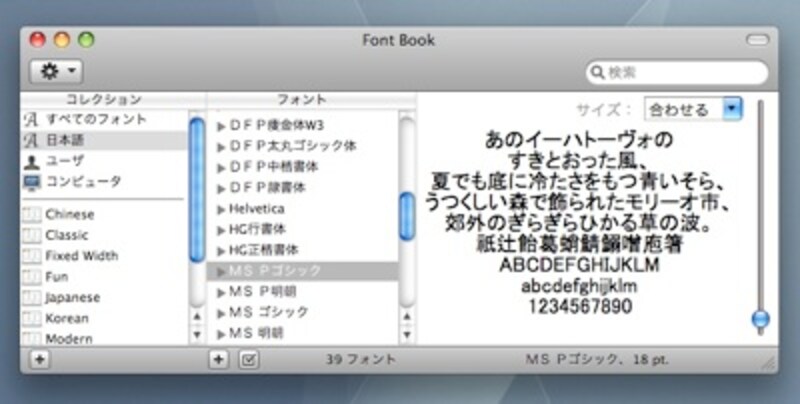Select the Japanese collection
The width and height of the screenshot is (800, 404).
(x=105, y=297)
